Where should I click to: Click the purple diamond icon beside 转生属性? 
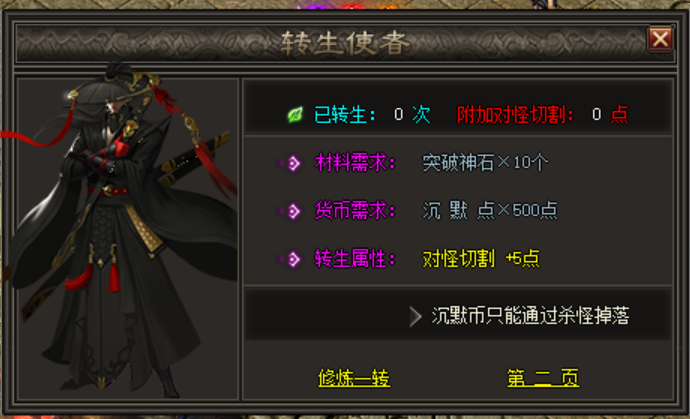click(294, 259)
